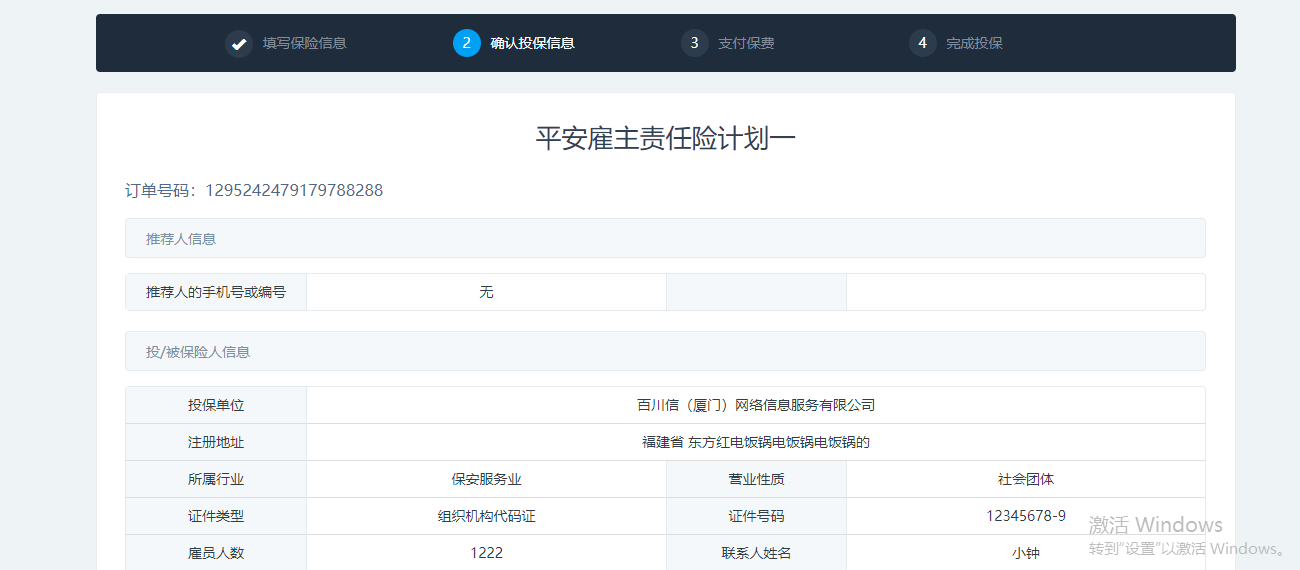Click the 联系人姓名 label cell

pyautogui.click(x=756, y=552)
